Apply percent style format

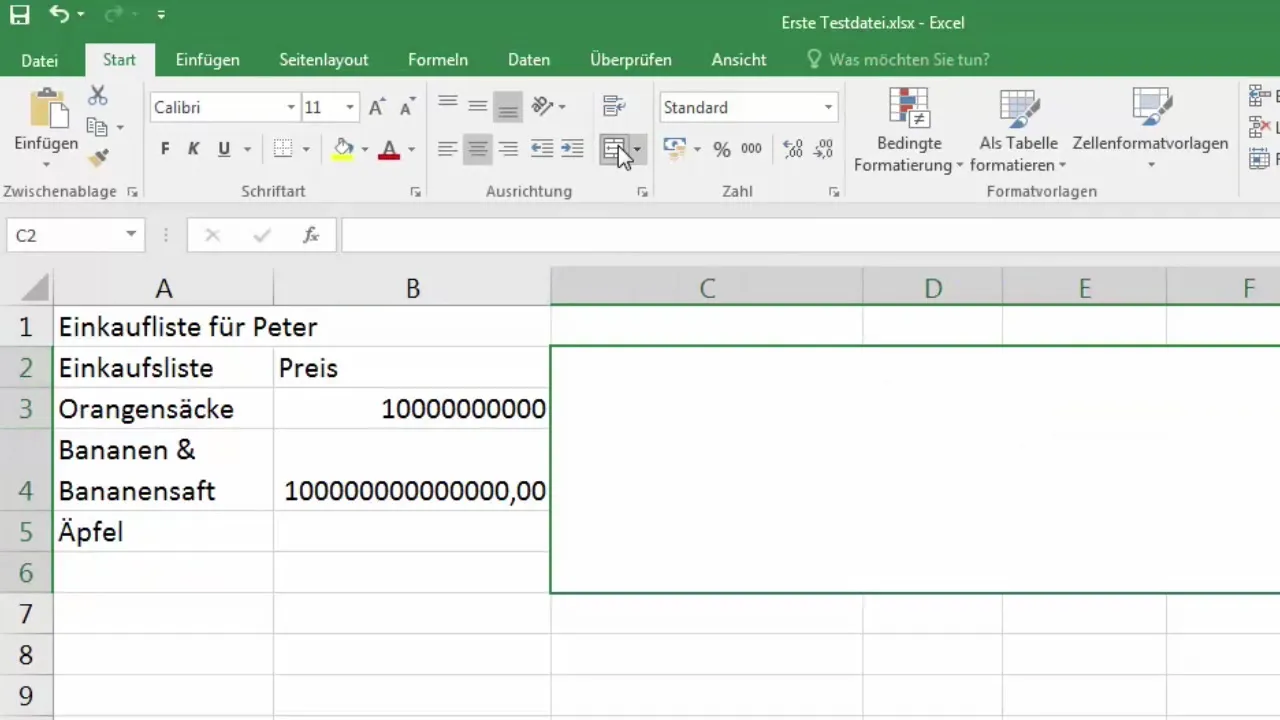pos(722,149)
